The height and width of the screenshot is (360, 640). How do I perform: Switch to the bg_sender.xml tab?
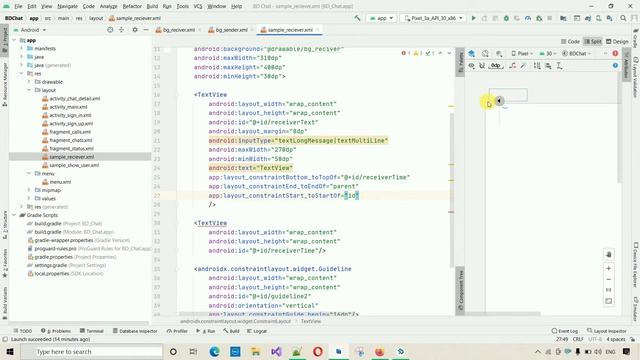tap(231, 30)
